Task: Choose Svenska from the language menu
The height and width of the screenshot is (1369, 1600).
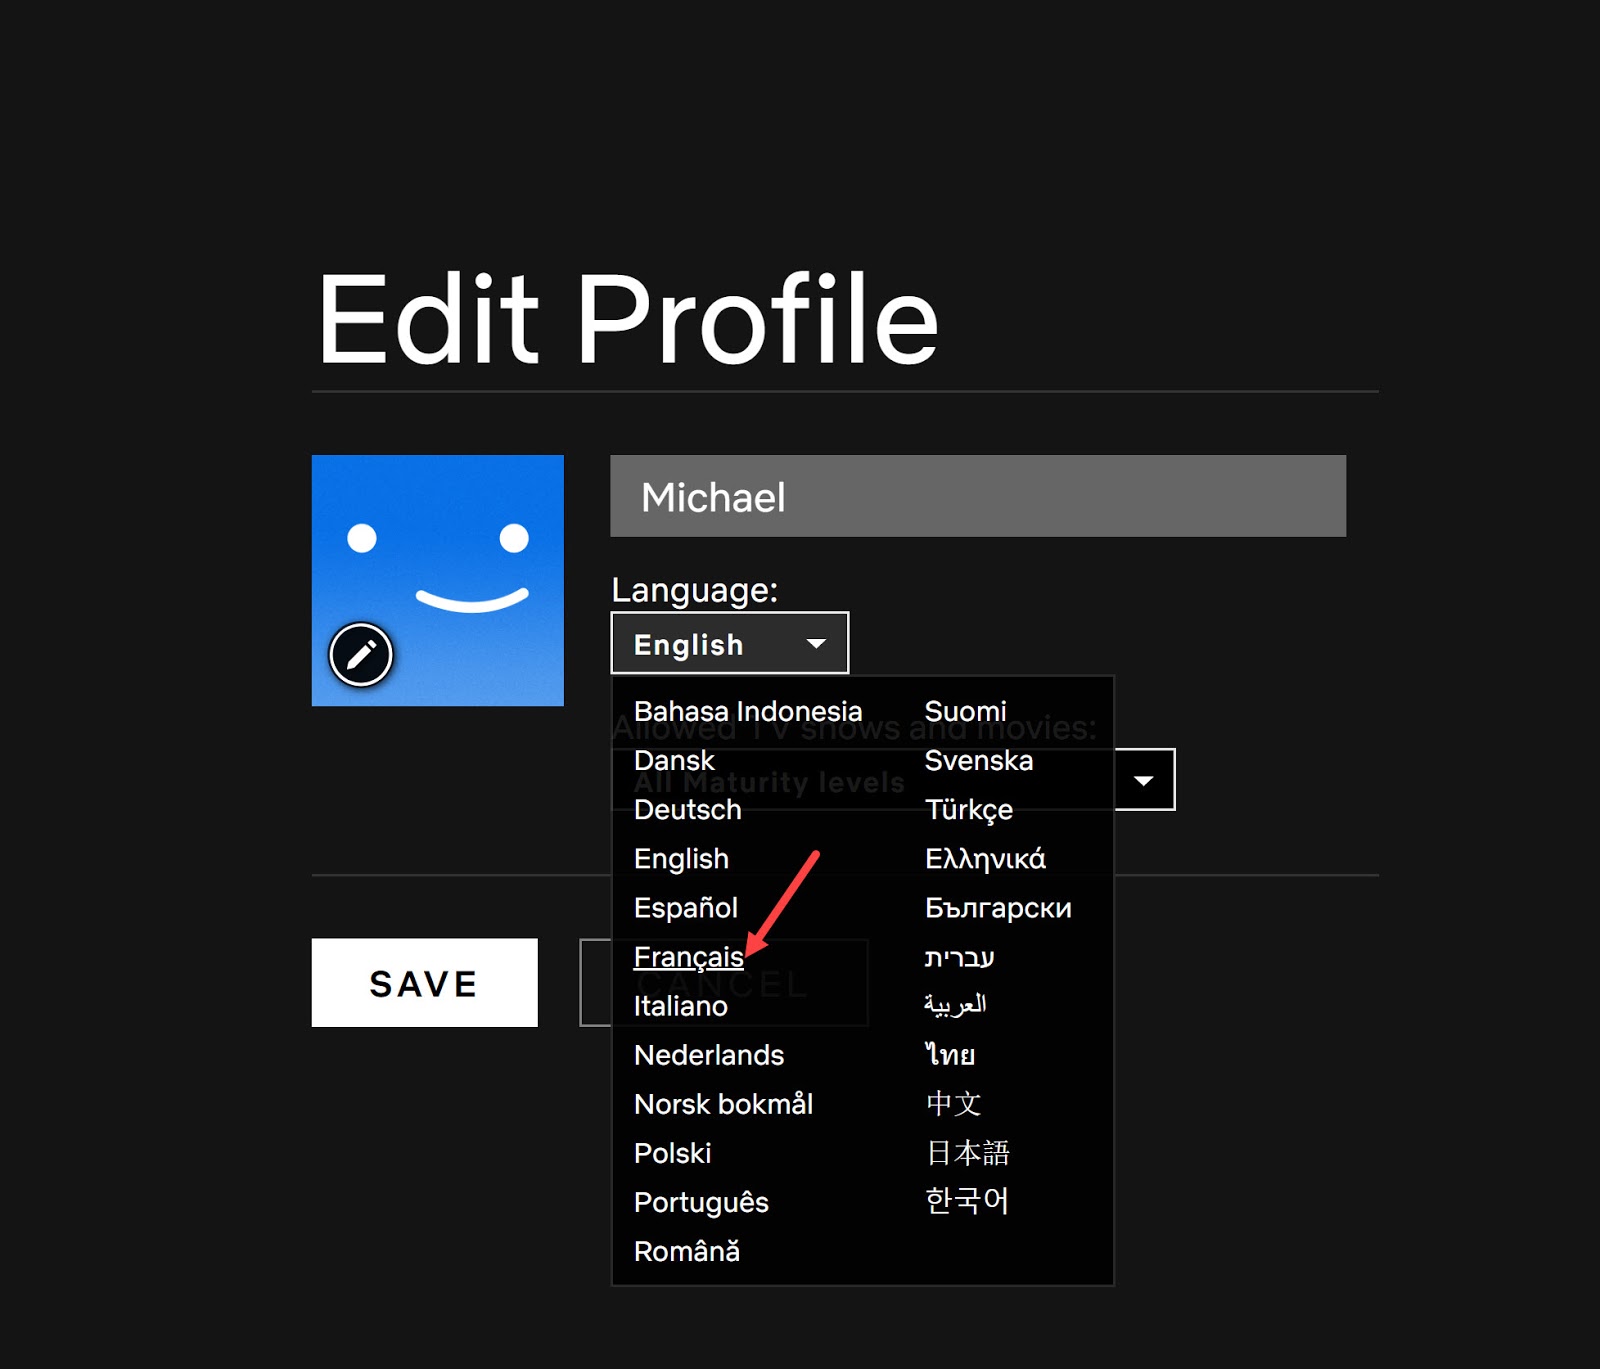Action: tap(979, 760)
